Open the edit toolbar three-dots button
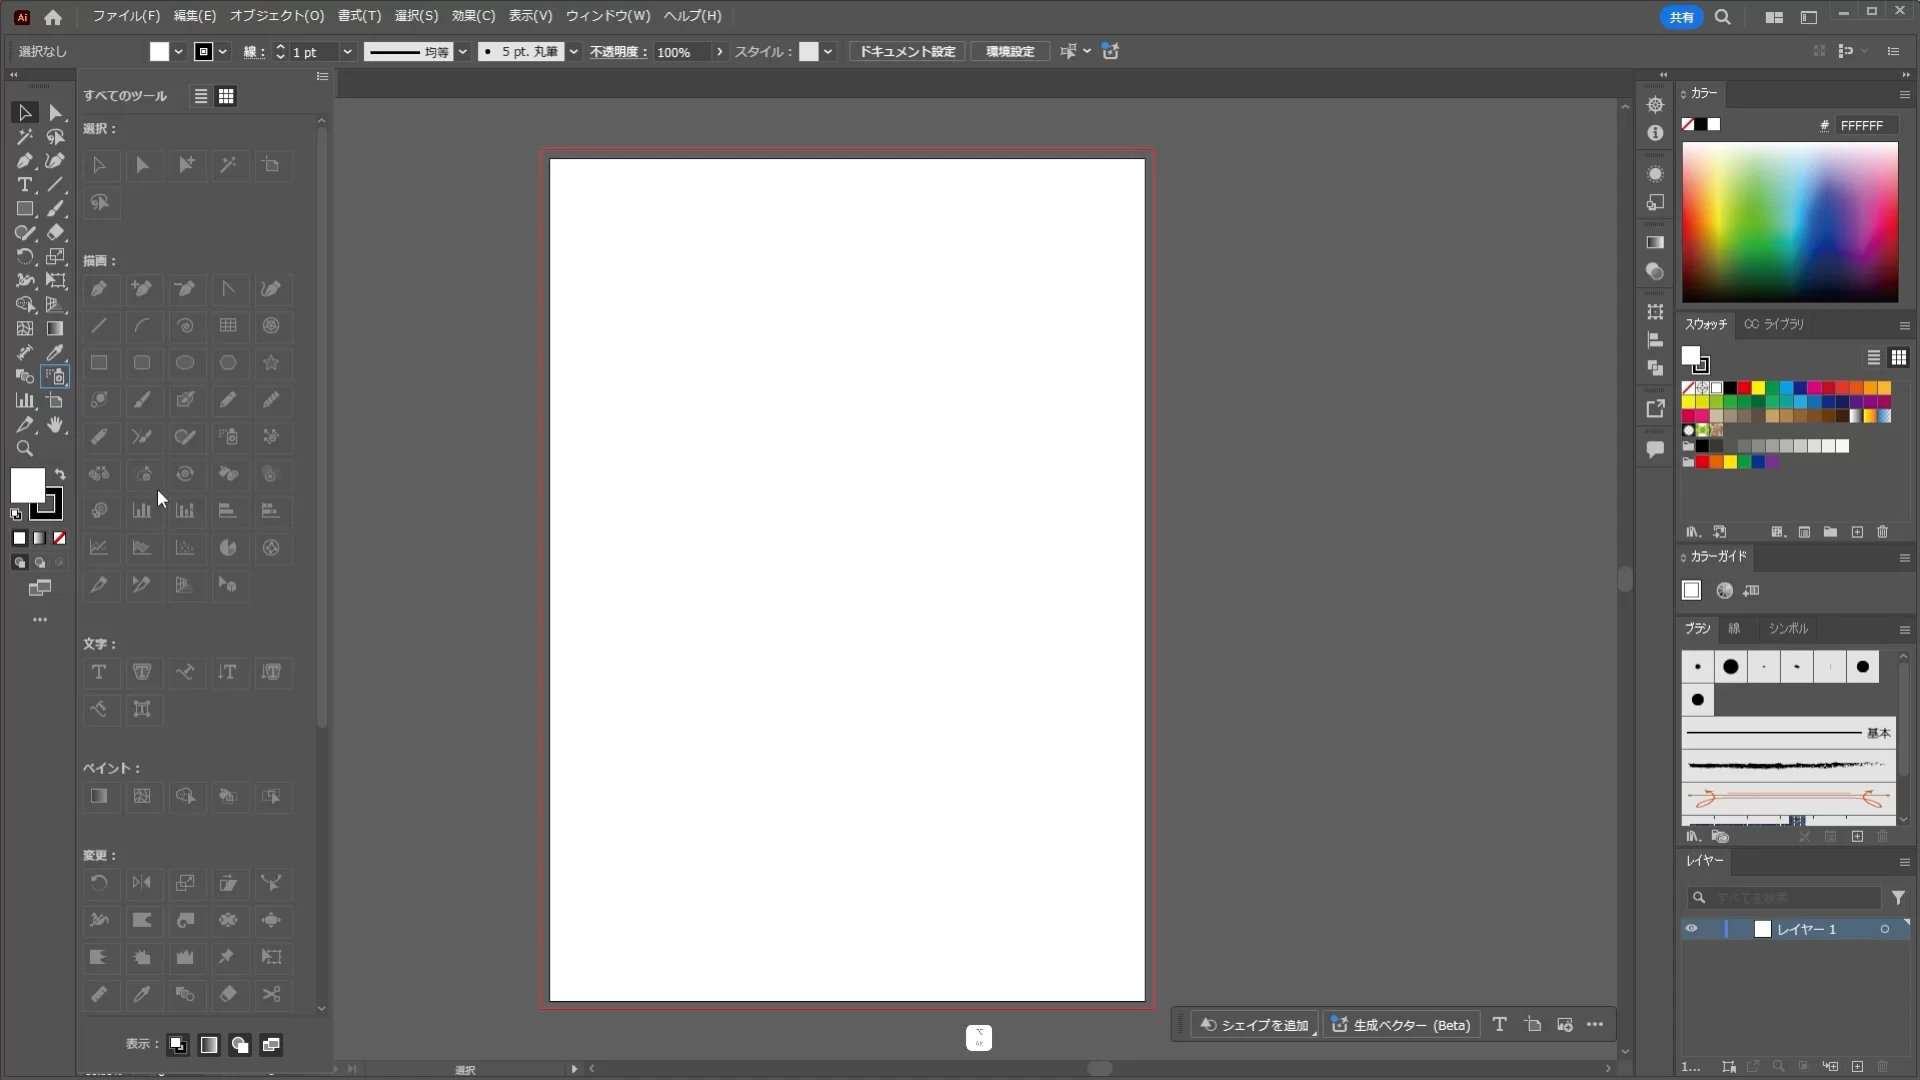The width and height of the screenshot is (1920, 1080). click(x=40, y=620)
